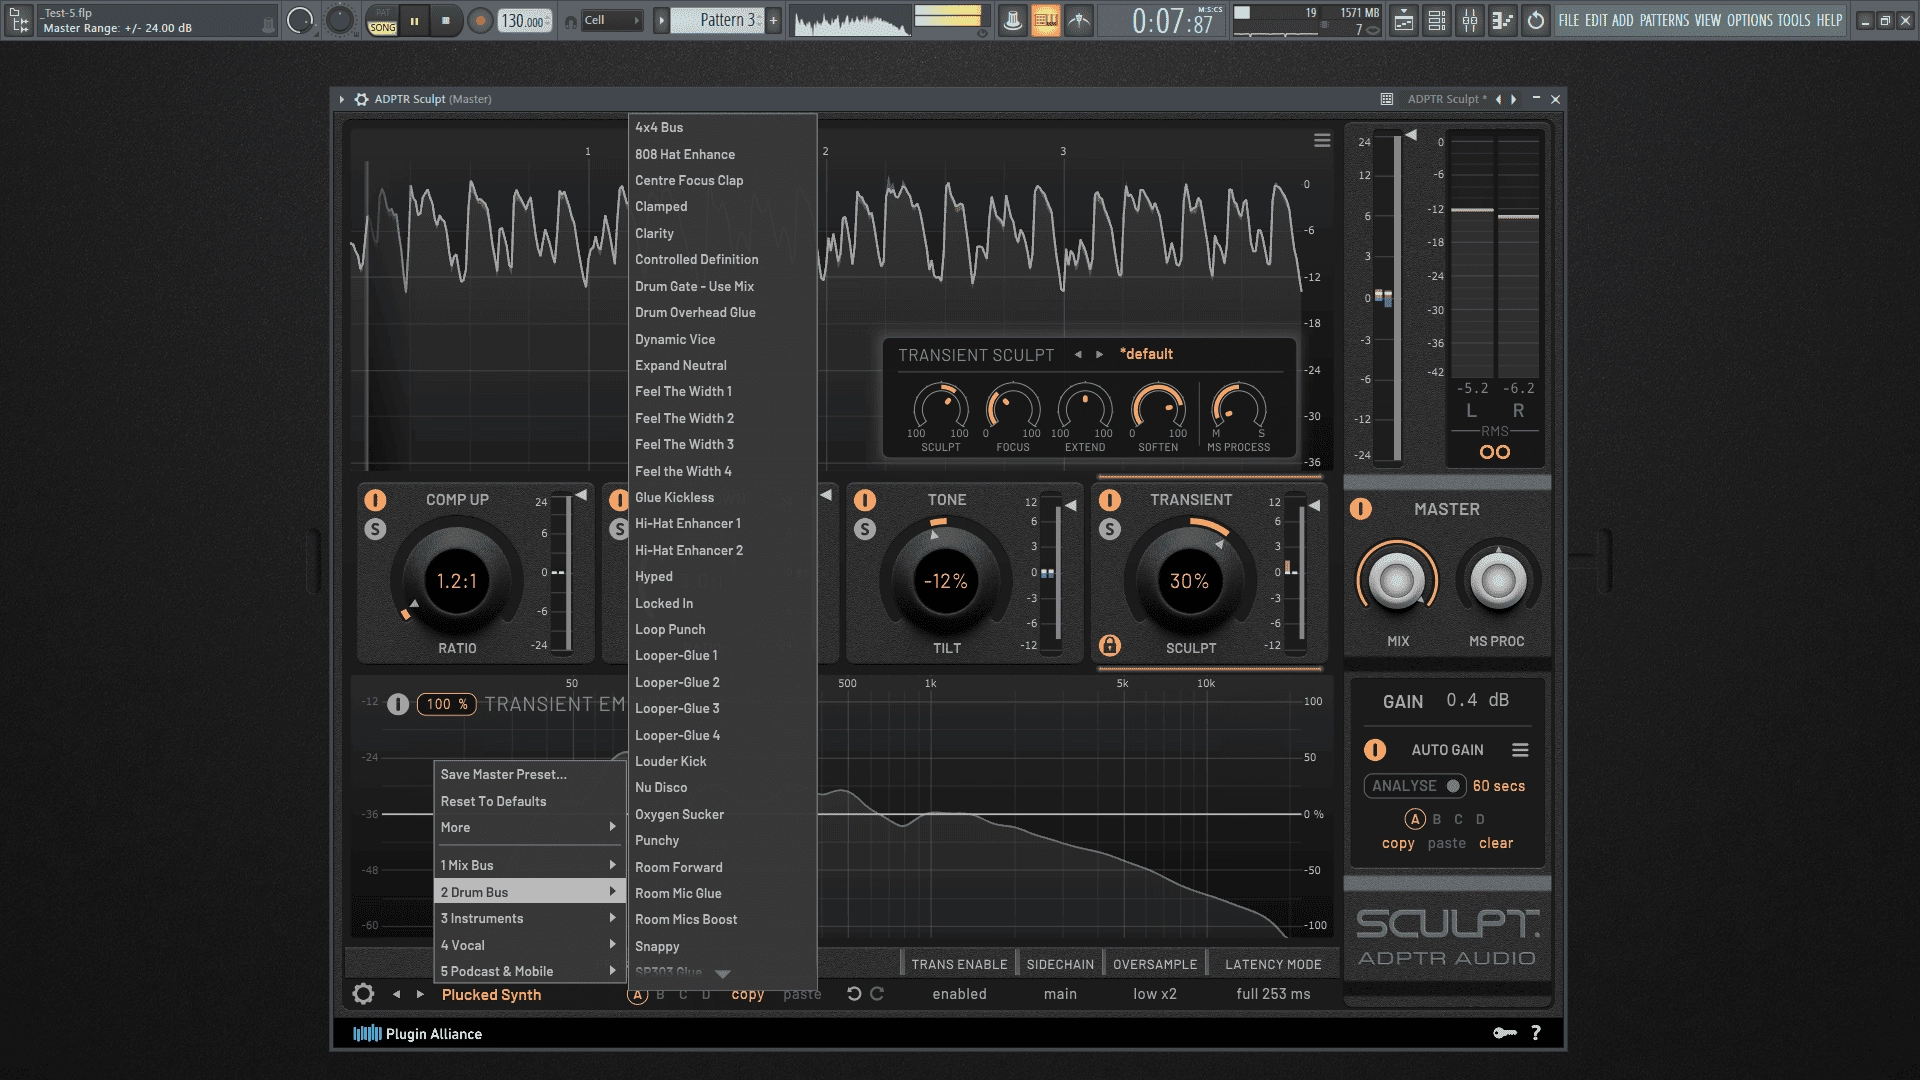Open the TOOLS menu
Viewport: 1920px width, 1080px height.
[x=1794, y=20]
